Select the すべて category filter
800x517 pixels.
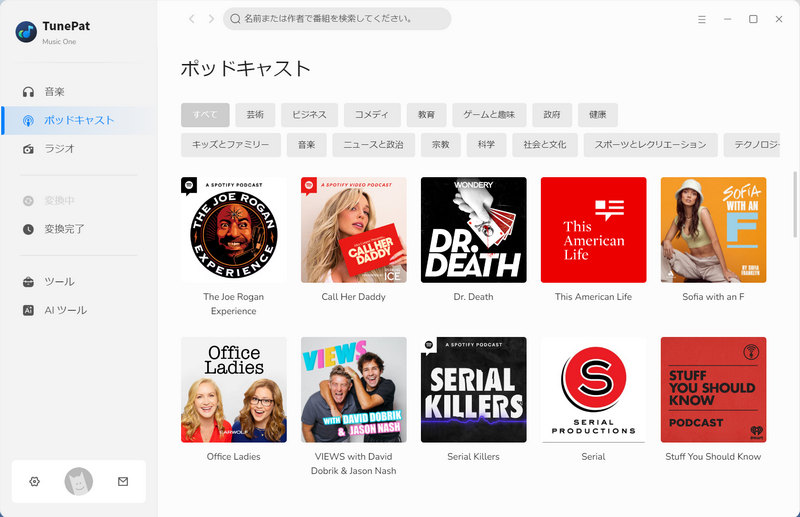(x=205, y=115)
